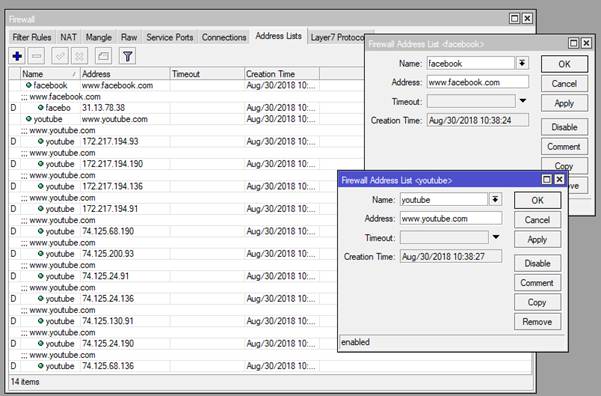
Task: Disable the youtube address list entry
Action: pos(537,263)
